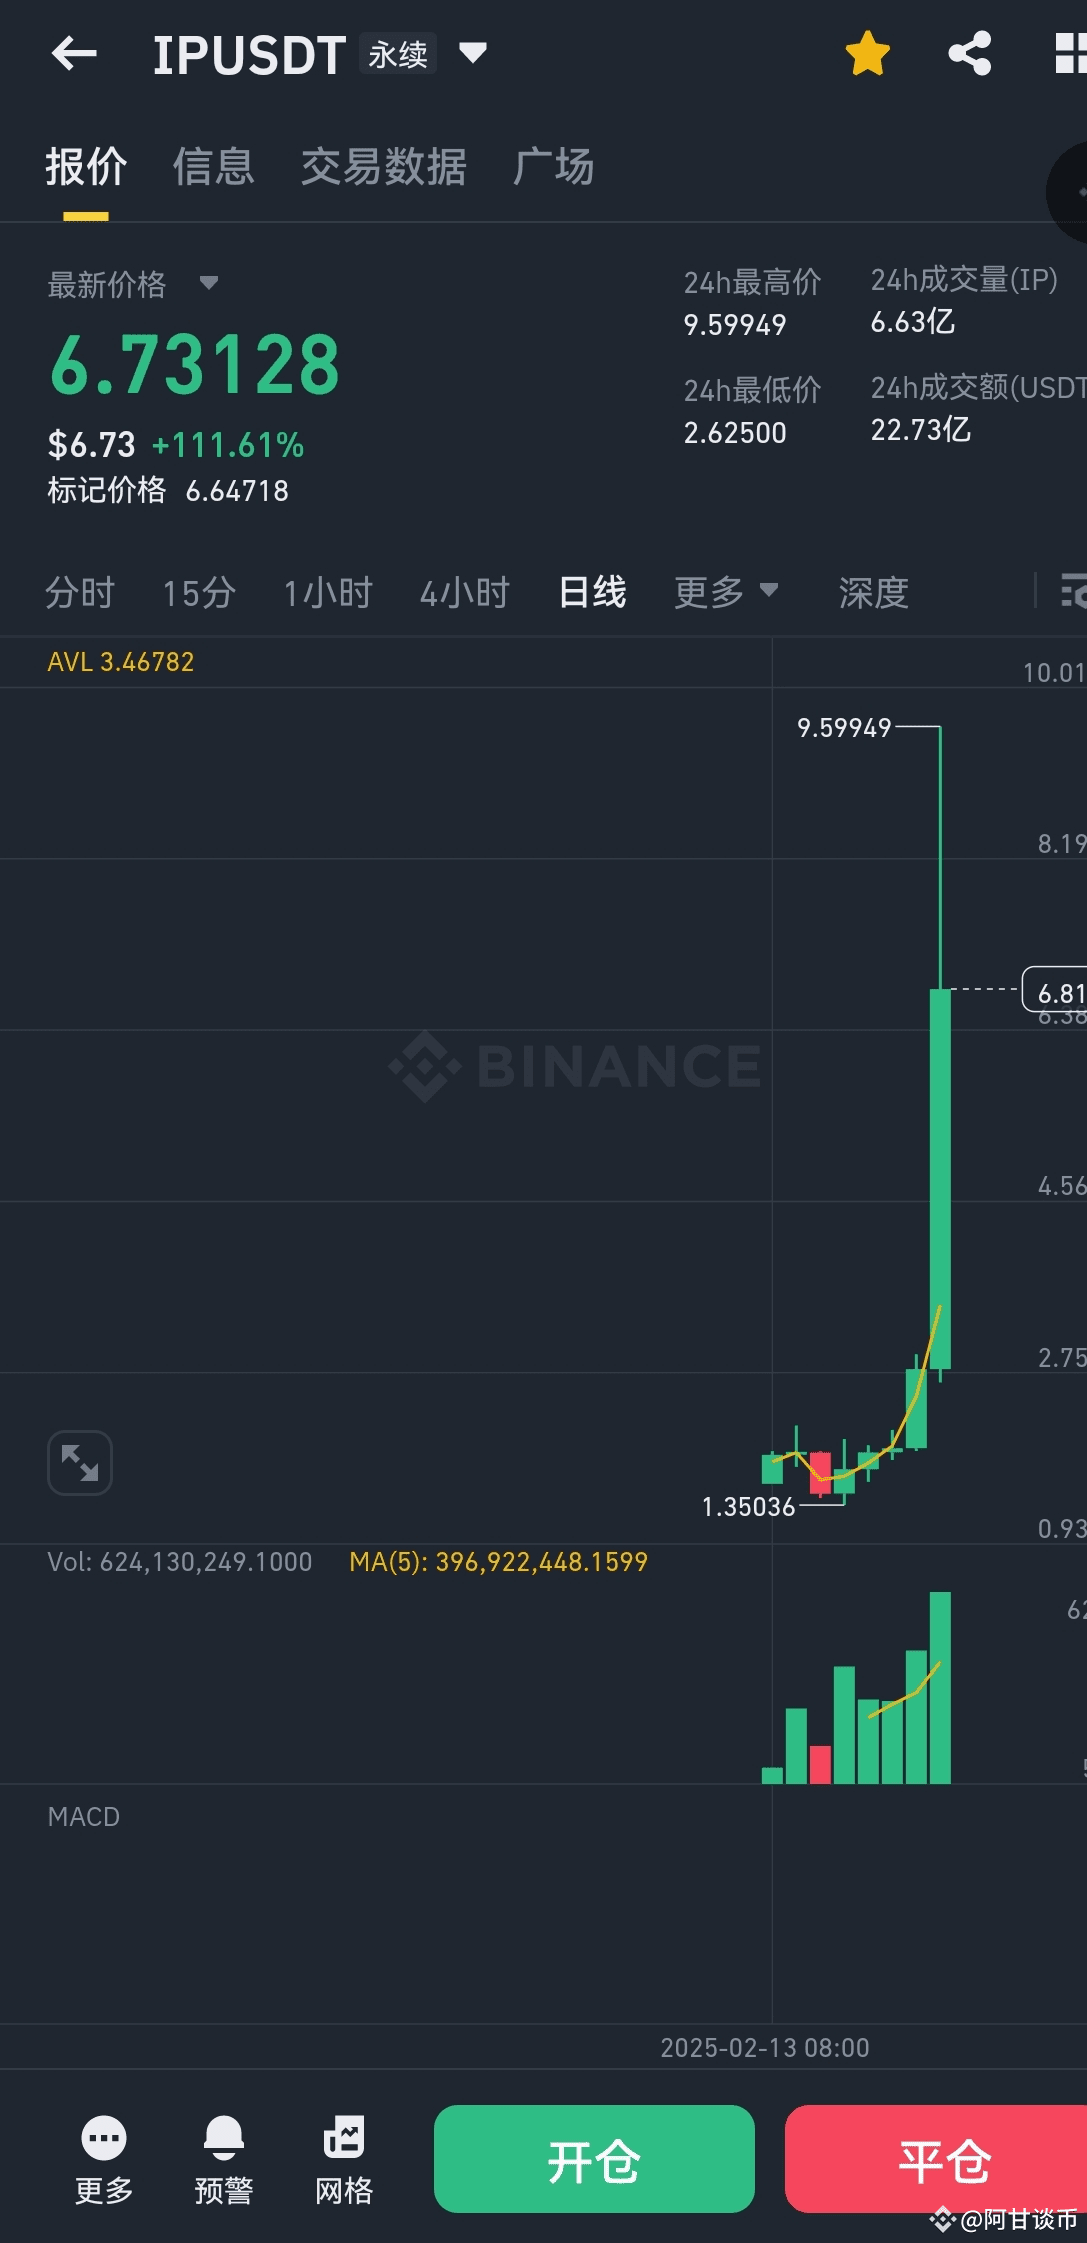Expand the 最新价格 price dropdown

(209, 284)
